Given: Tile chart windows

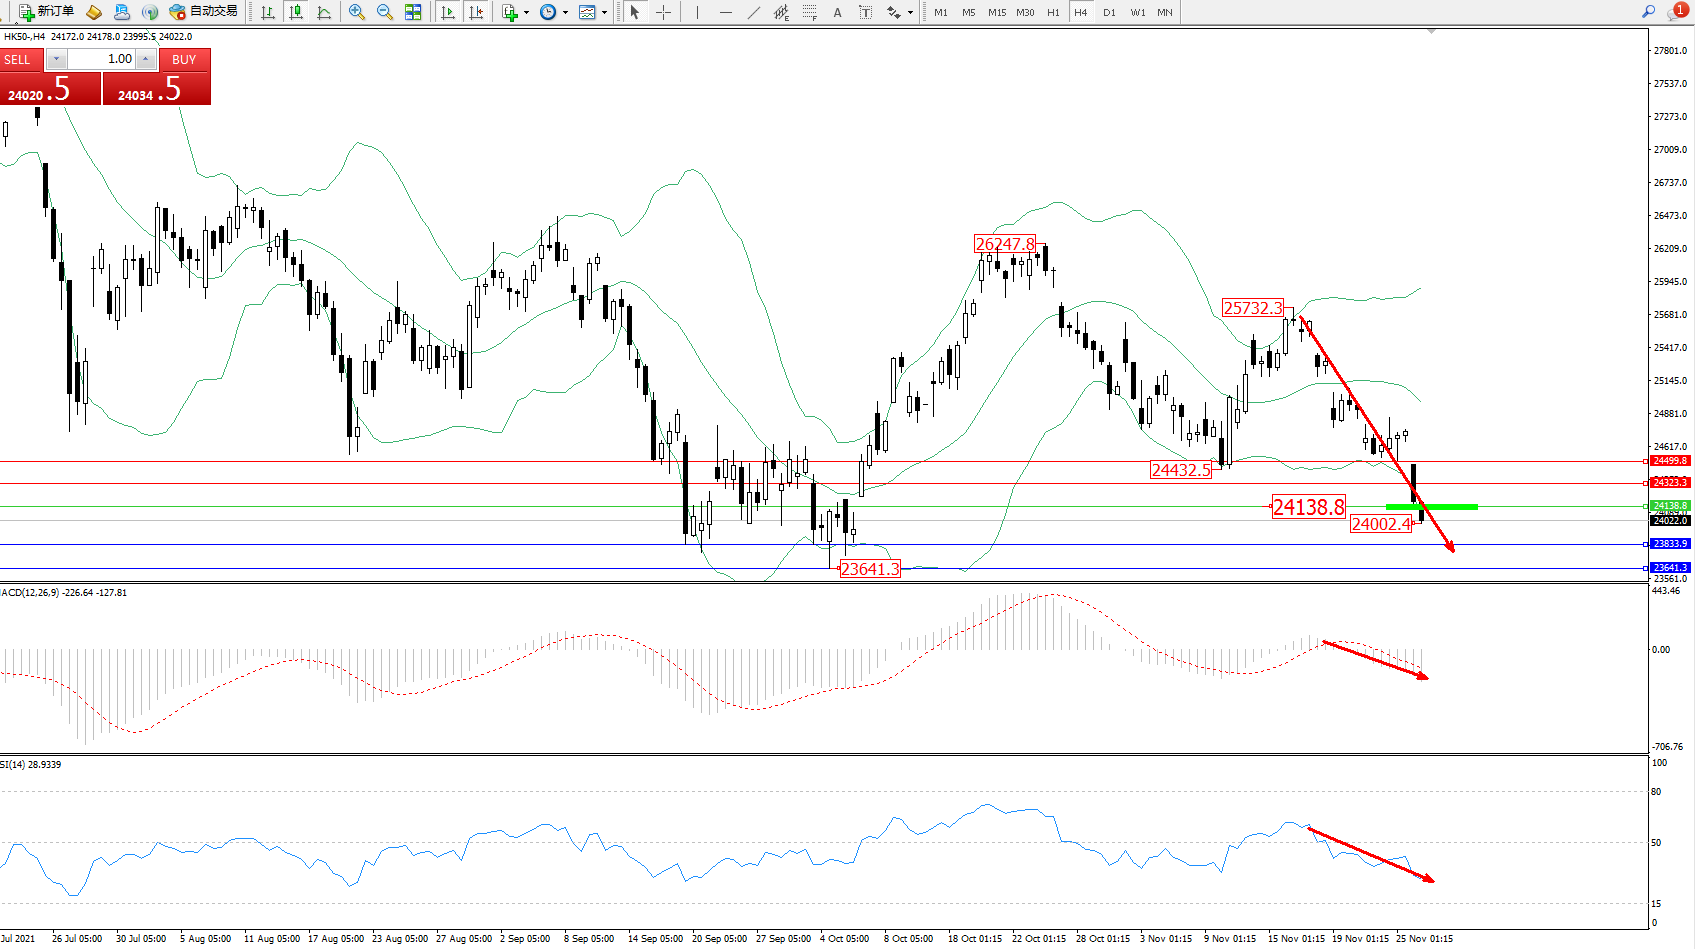Looking at the screenshot, I should [x=413, y=12].
